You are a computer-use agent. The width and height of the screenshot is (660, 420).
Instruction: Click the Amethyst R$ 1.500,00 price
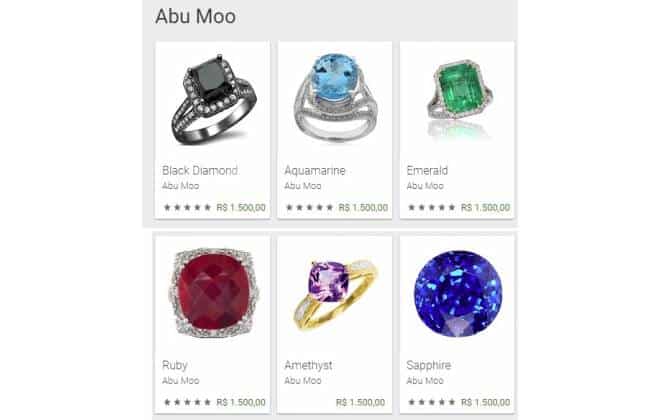click(360, 402)
